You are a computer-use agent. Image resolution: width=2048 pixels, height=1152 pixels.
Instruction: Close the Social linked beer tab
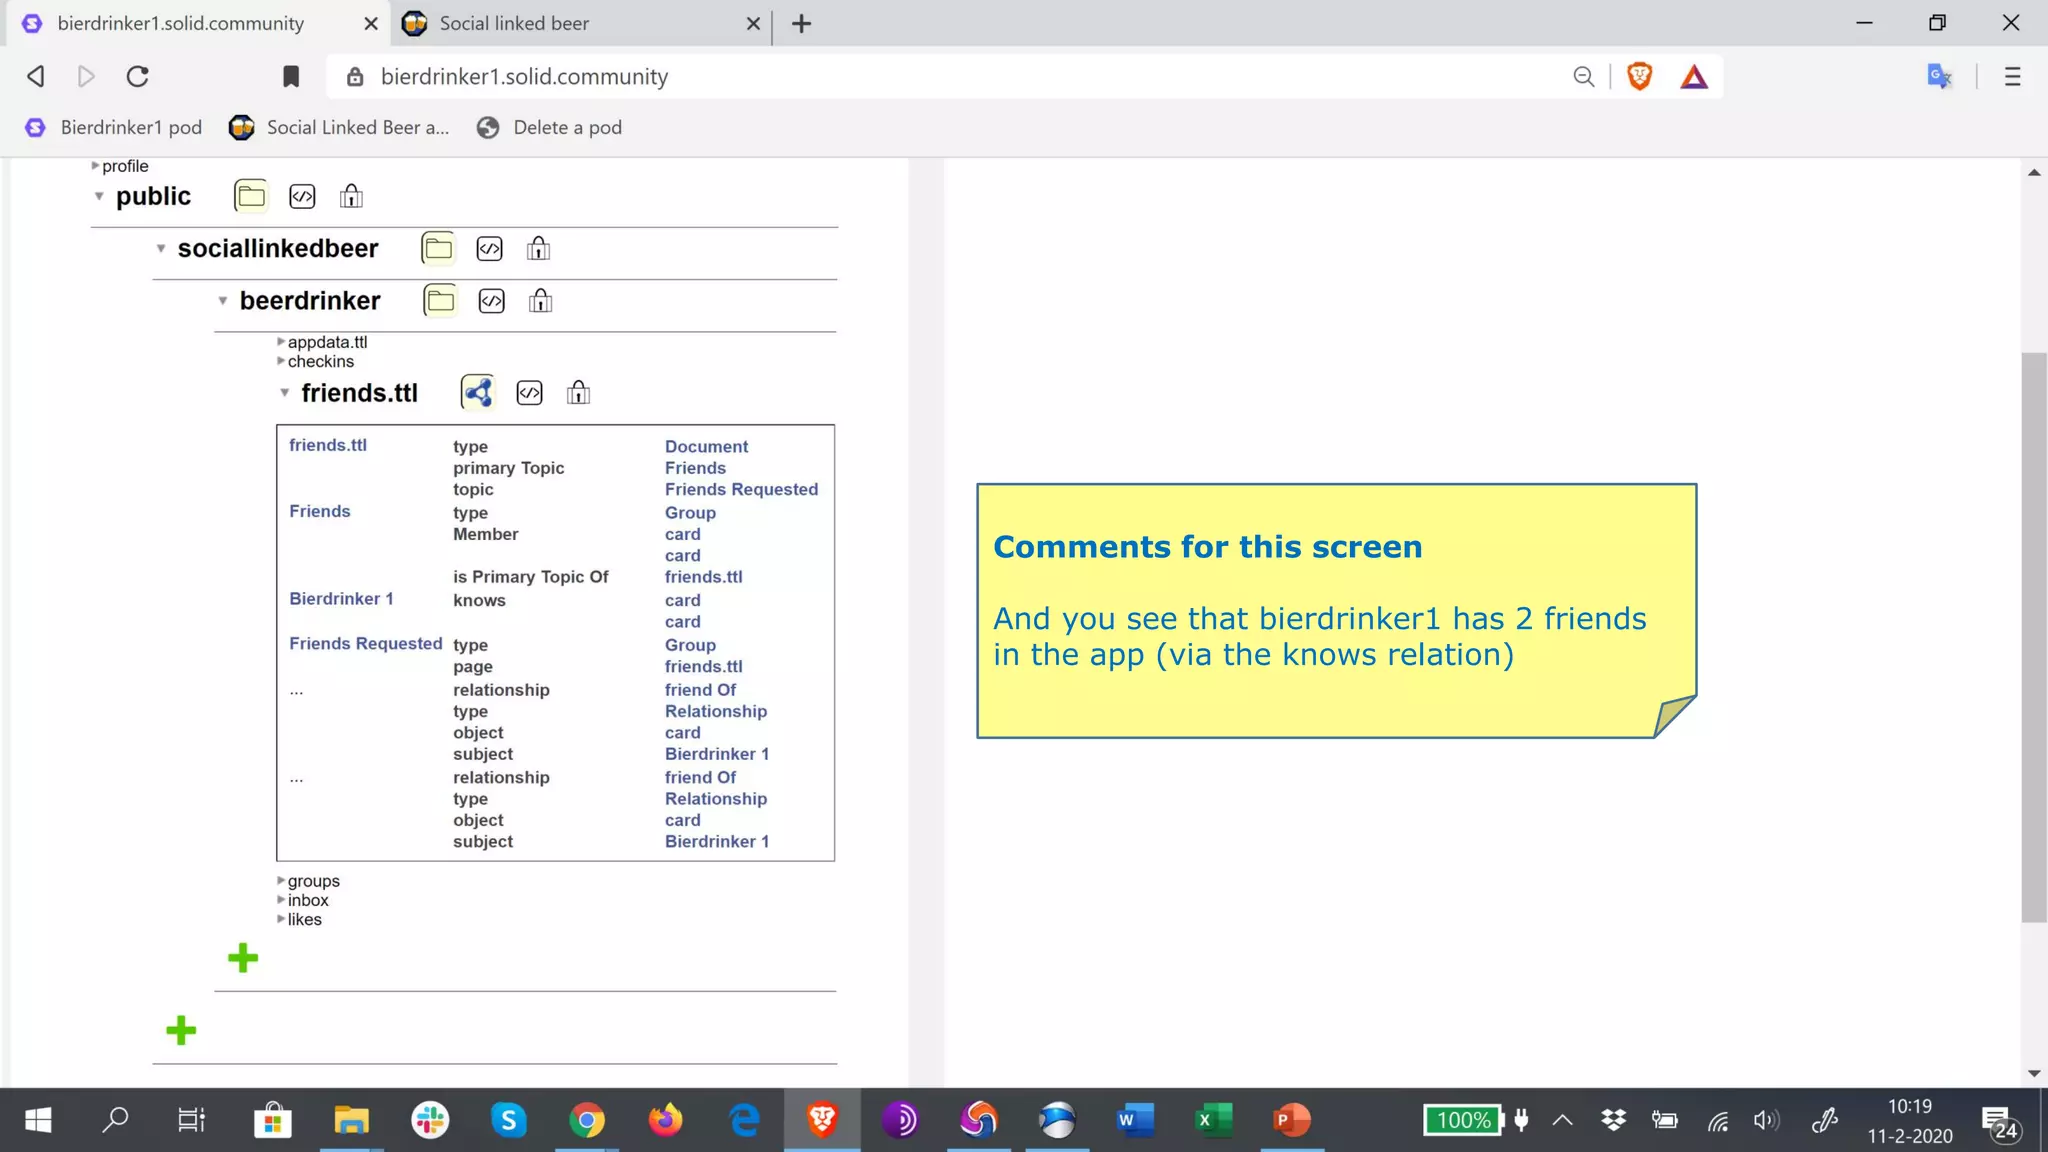pos(753,23)
